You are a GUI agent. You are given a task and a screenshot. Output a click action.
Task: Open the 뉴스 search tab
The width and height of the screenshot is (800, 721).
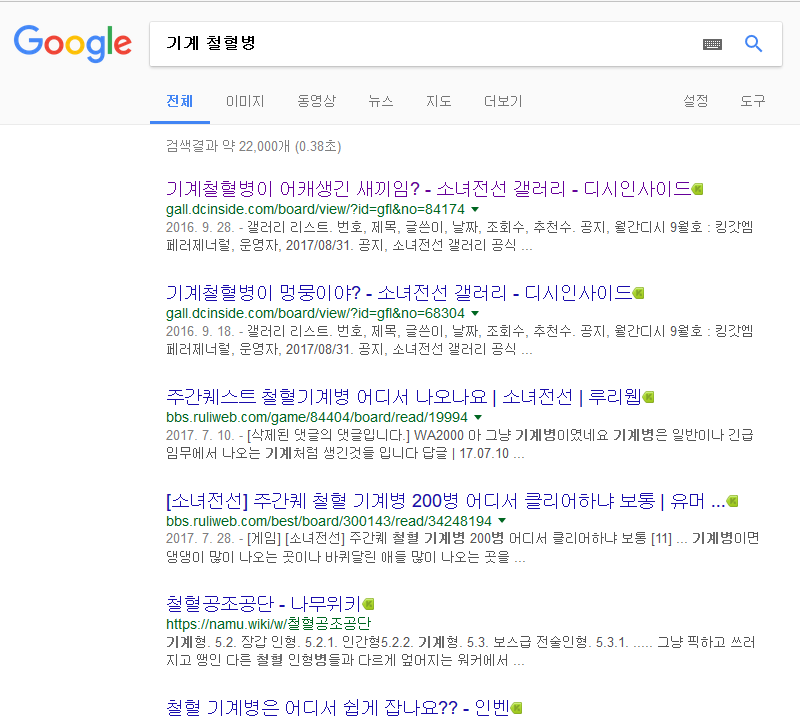coord(381,101)
